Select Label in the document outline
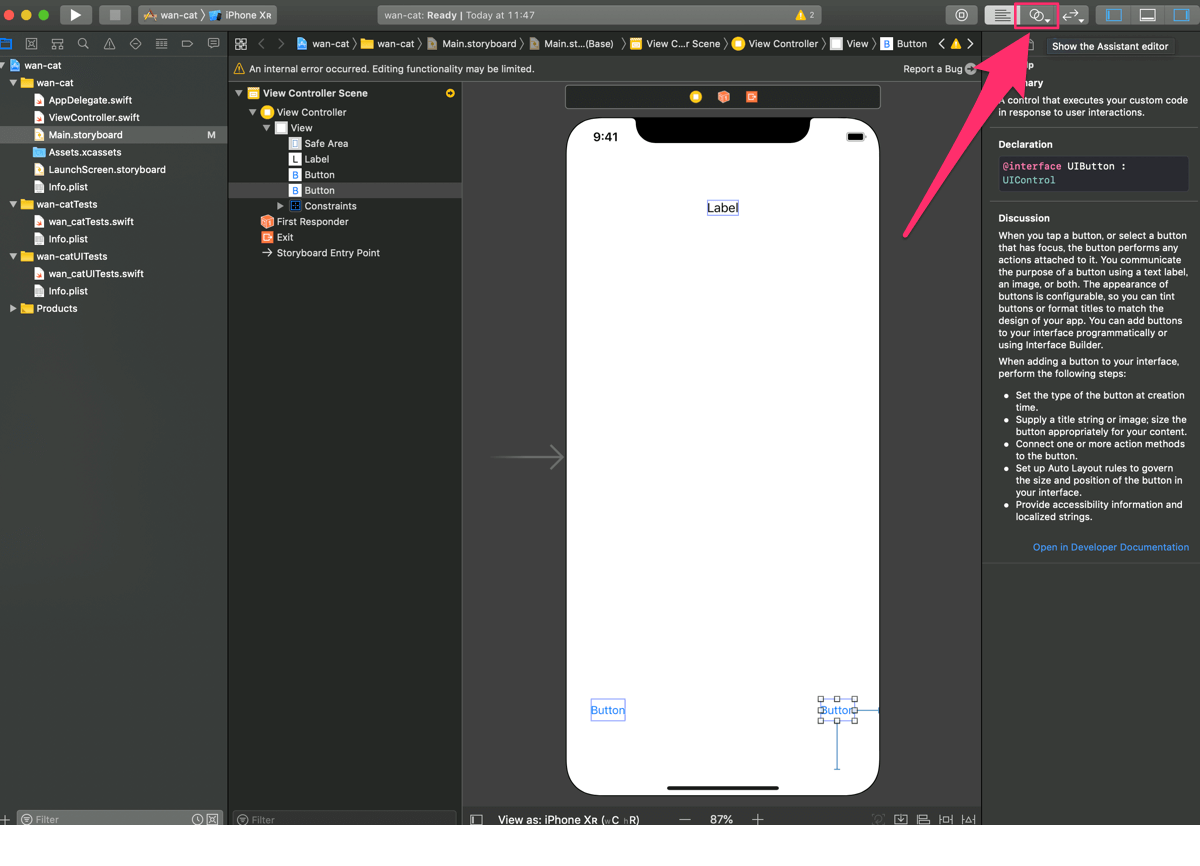This screenshot has width=1200, height=866. (x=316, y=159)
